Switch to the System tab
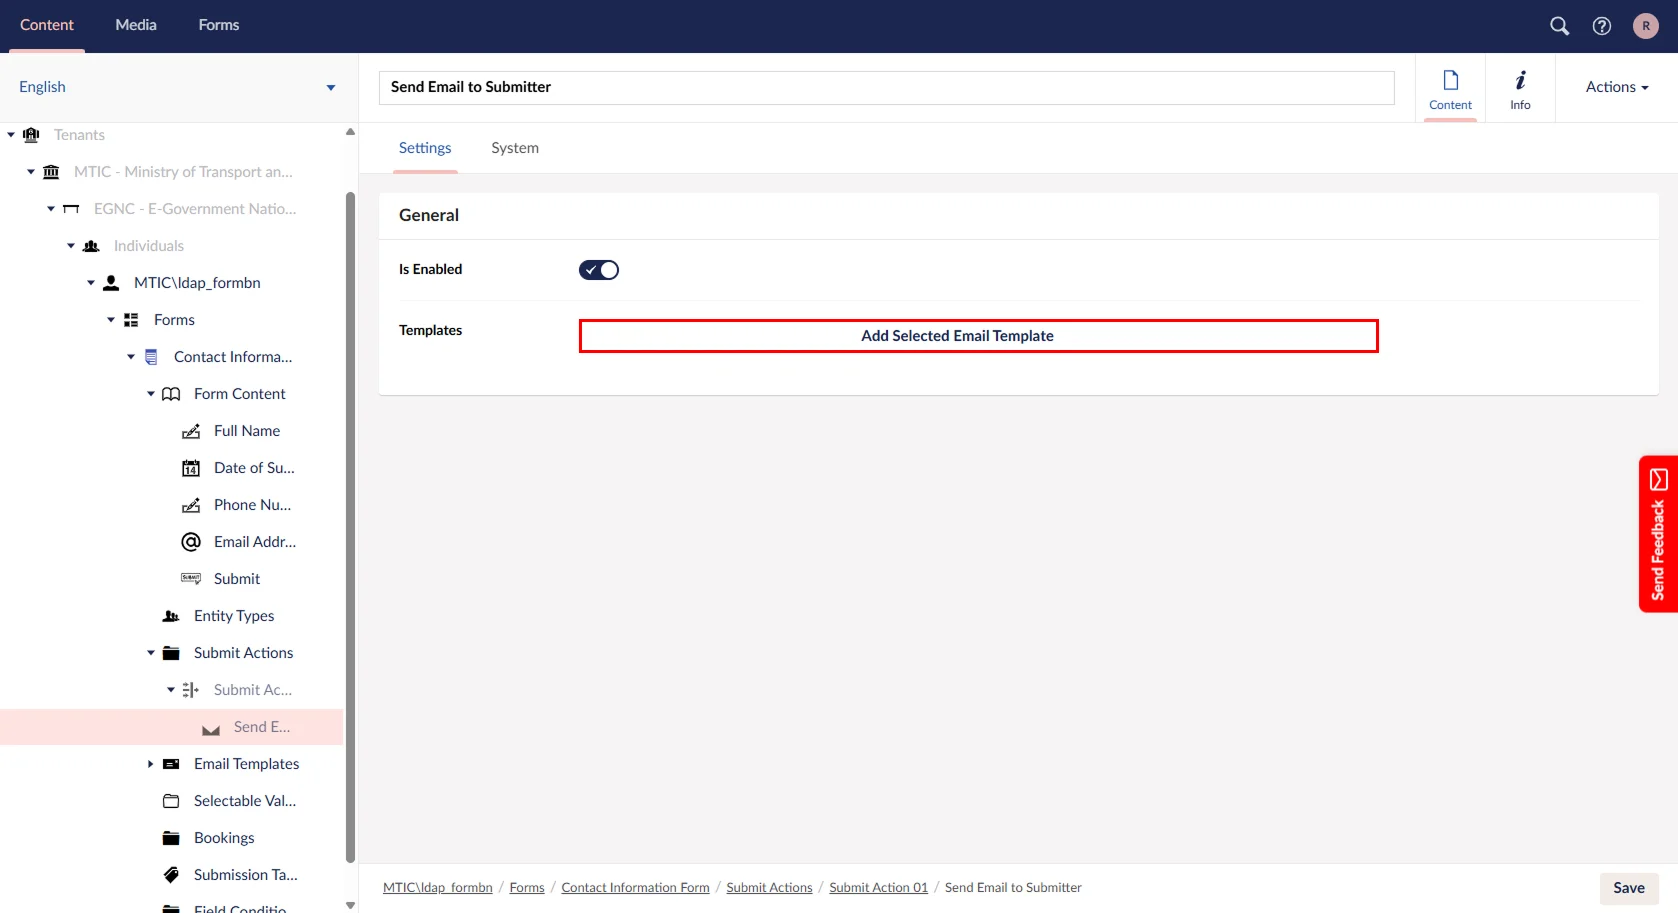 pyautogui.click(x=514, y=148)
